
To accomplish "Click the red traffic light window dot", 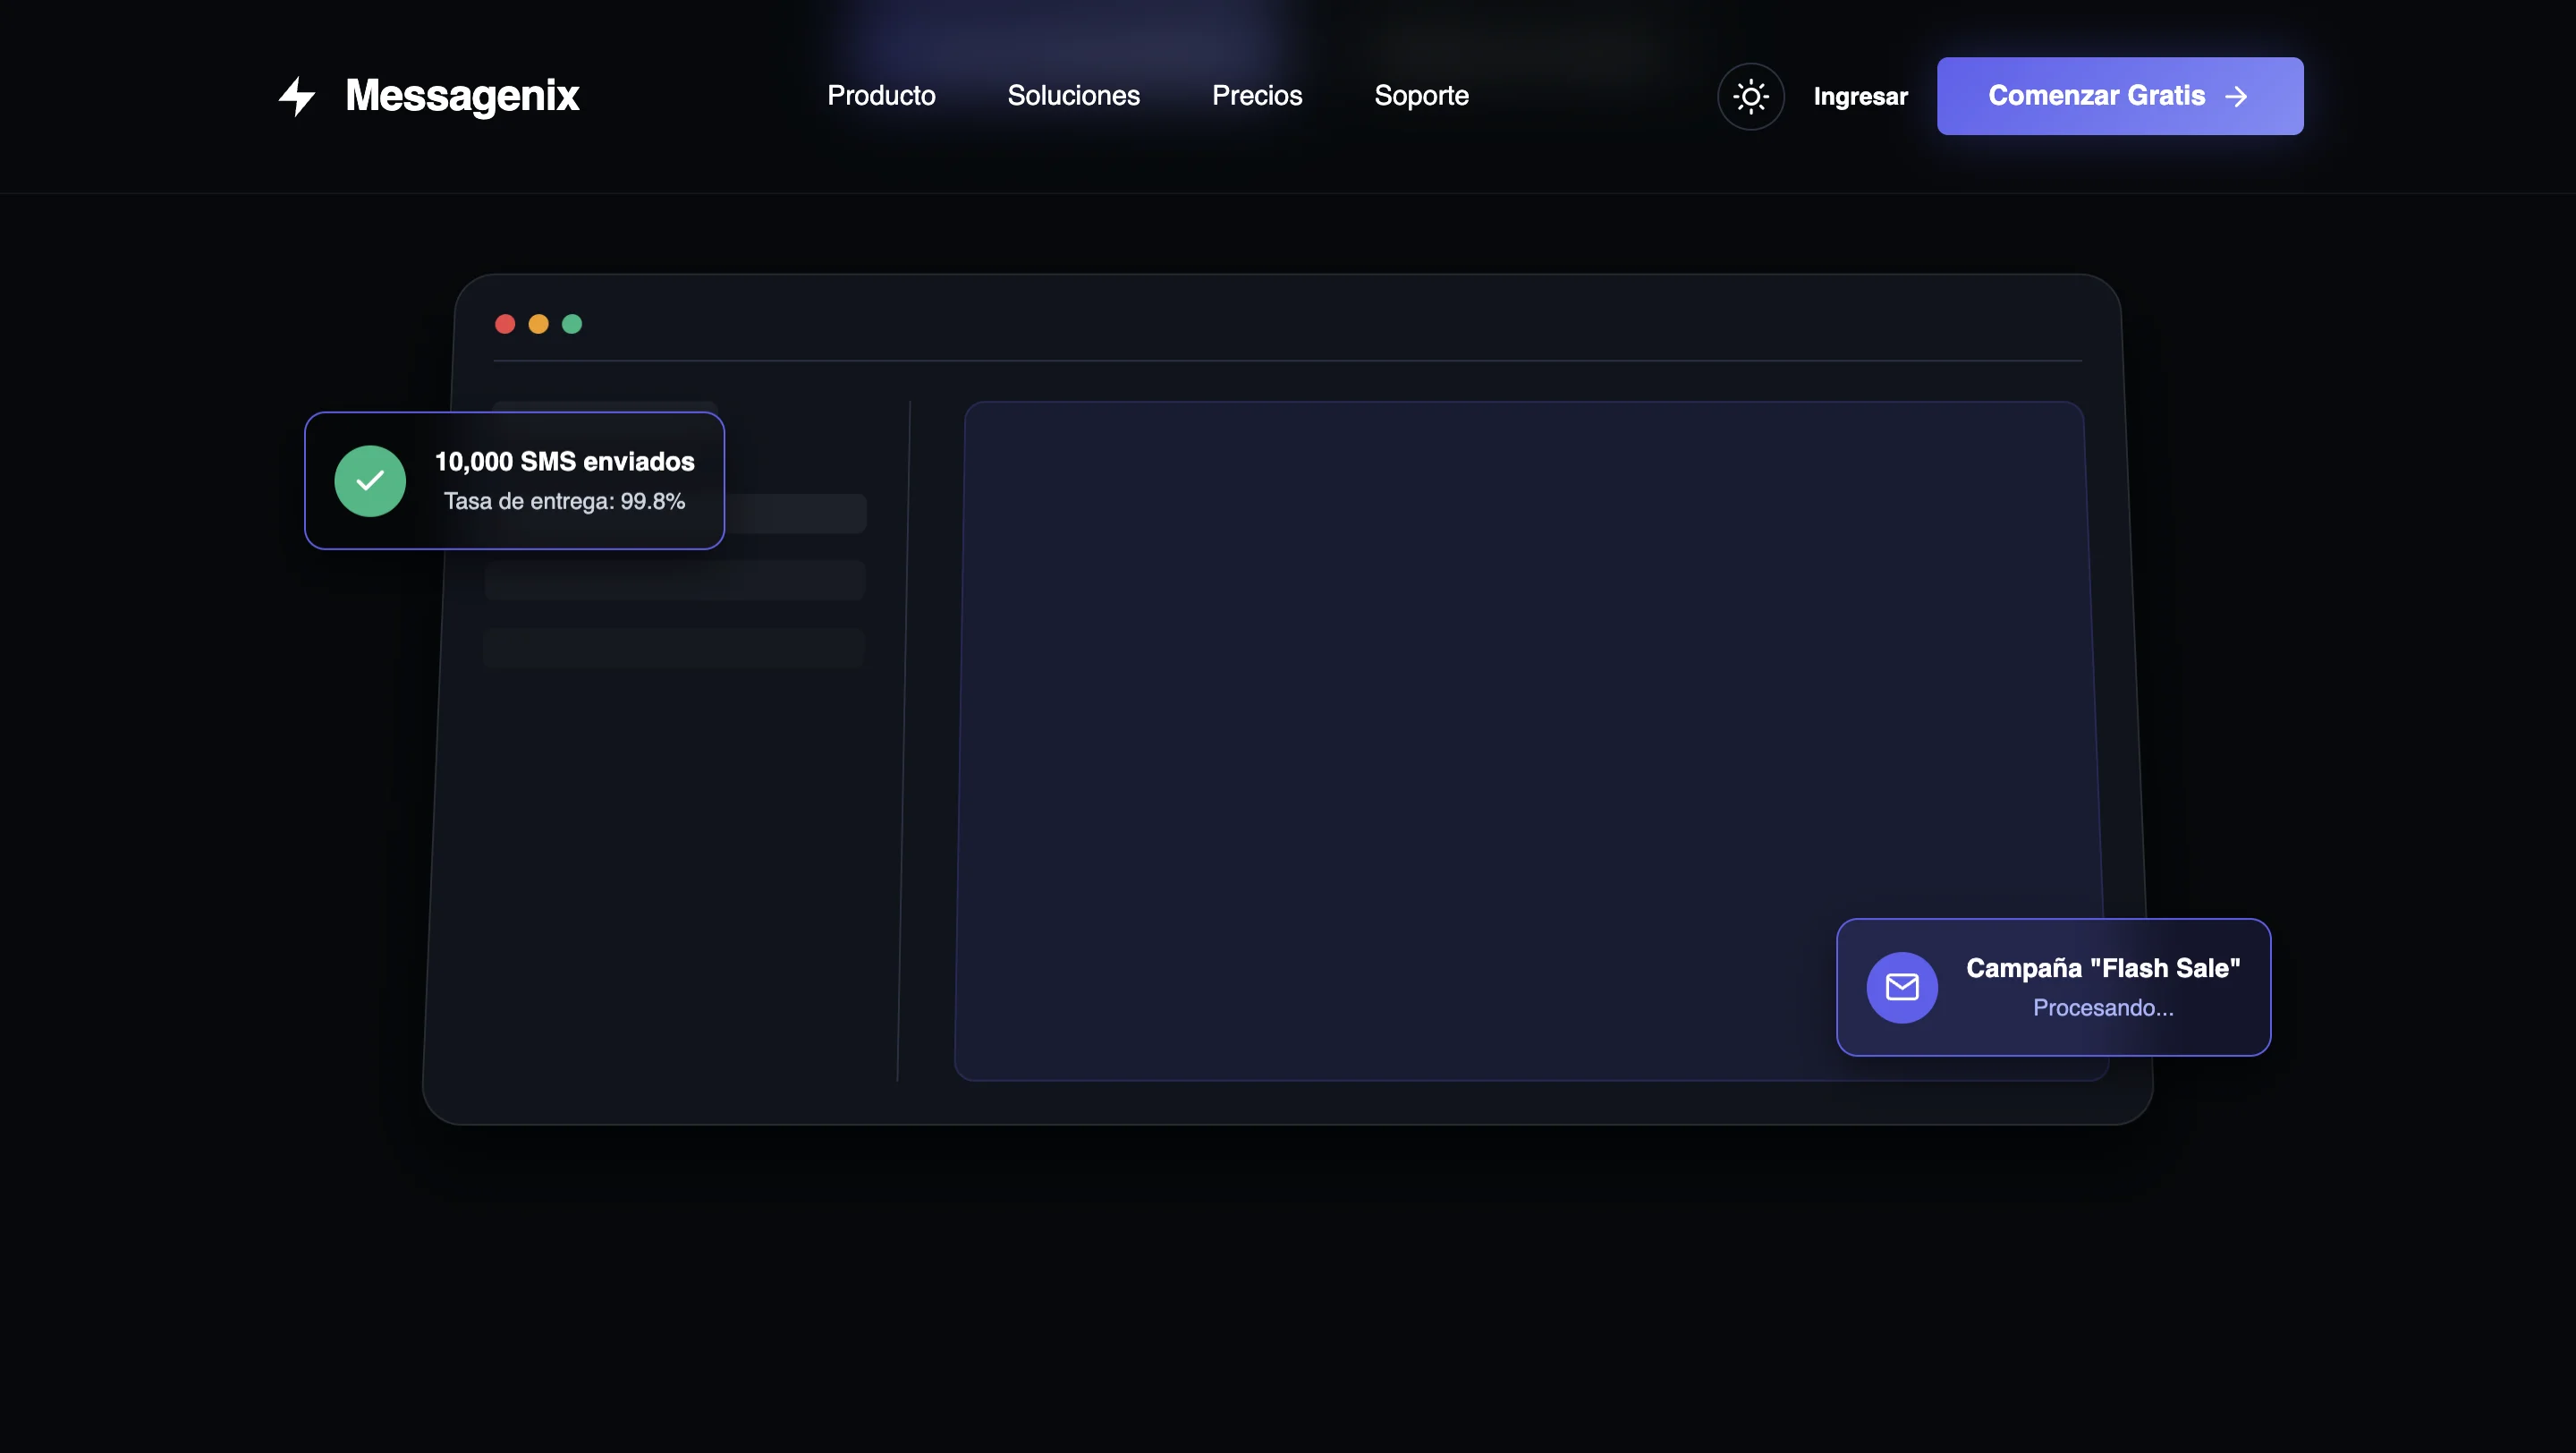I will [505, 324].
